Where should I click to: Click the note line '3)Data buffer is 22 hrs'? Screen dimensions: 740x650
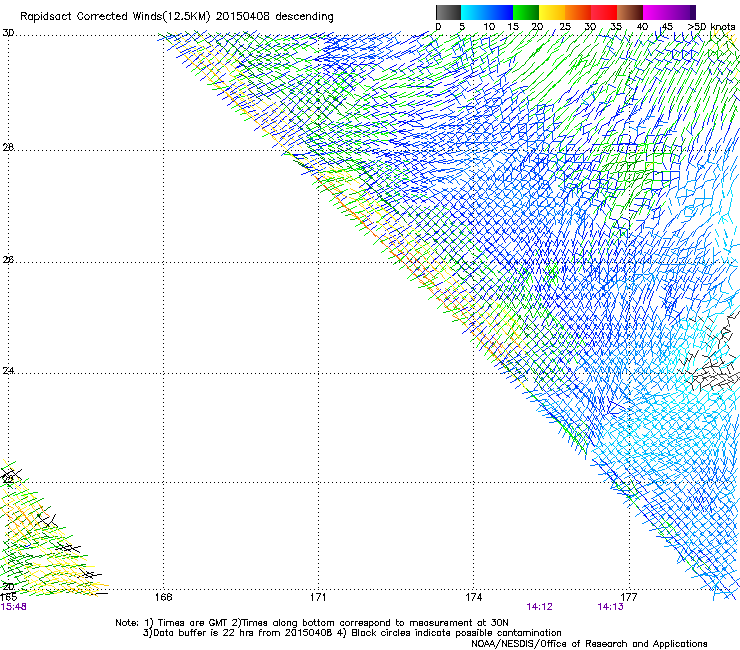[x=352, y=633]
